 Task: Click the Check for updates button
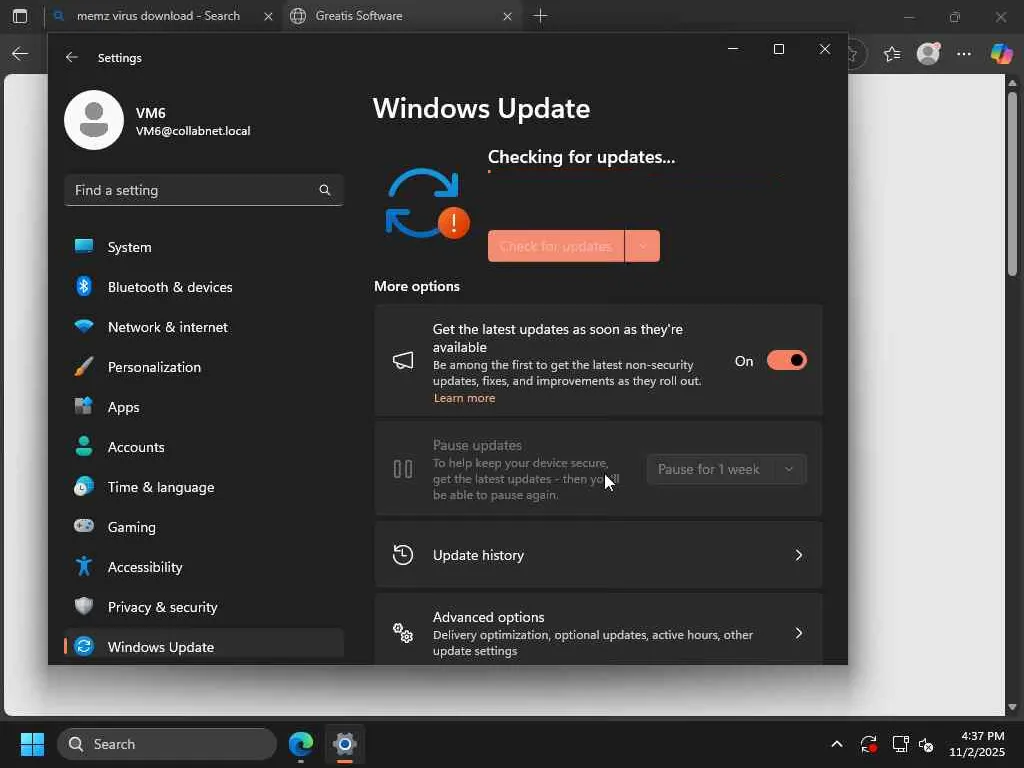556,246
